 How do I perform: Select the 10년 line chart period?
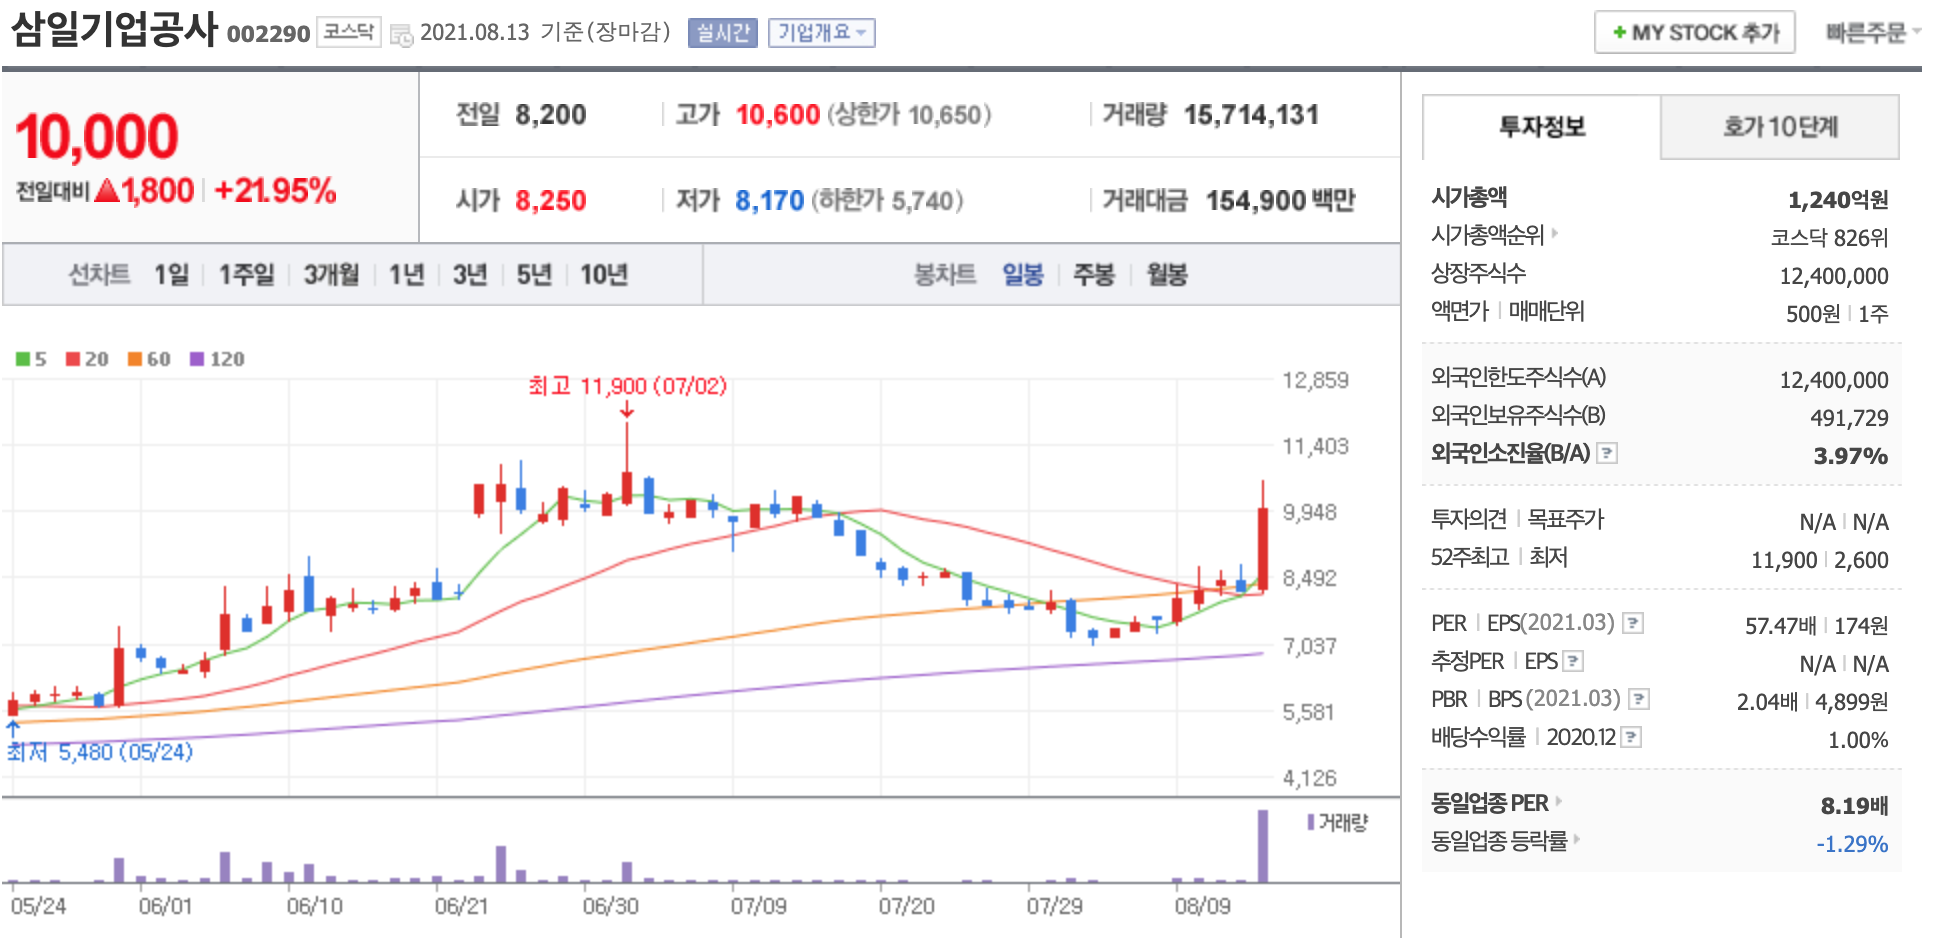604,274
